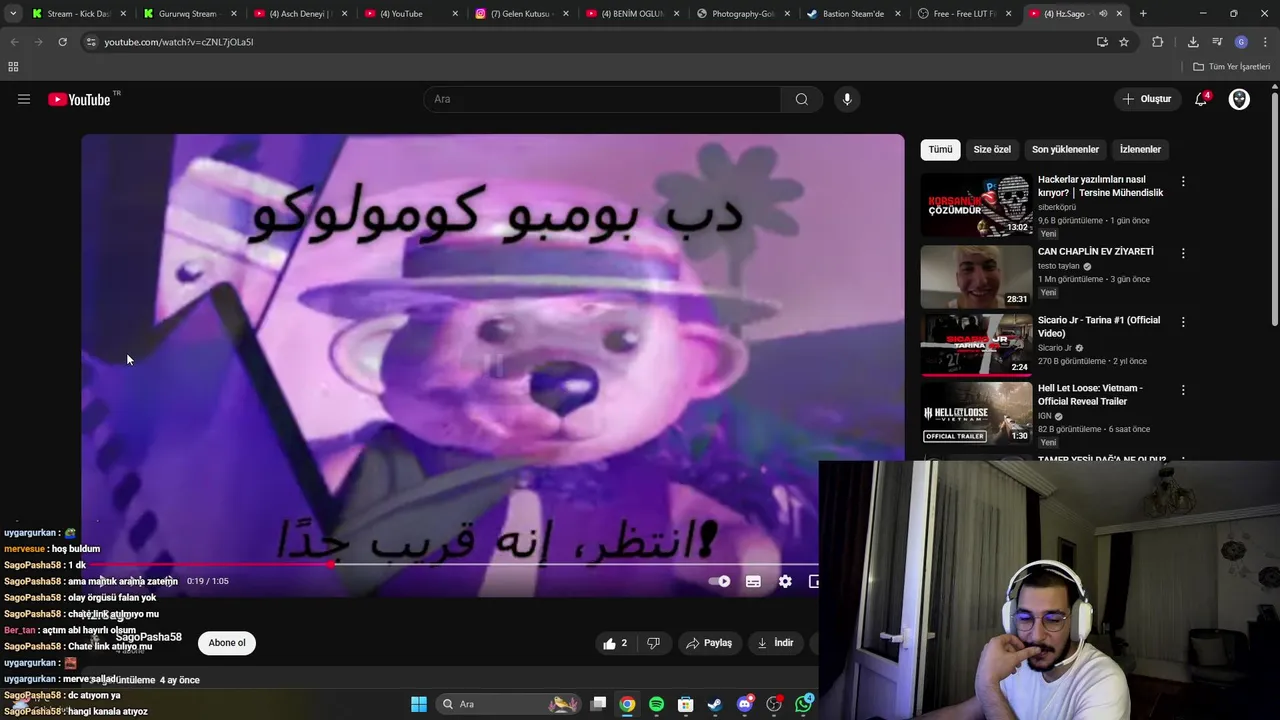View site information icon in the address bar
This screenshot has height=720, width=1280.
(91, 42)
